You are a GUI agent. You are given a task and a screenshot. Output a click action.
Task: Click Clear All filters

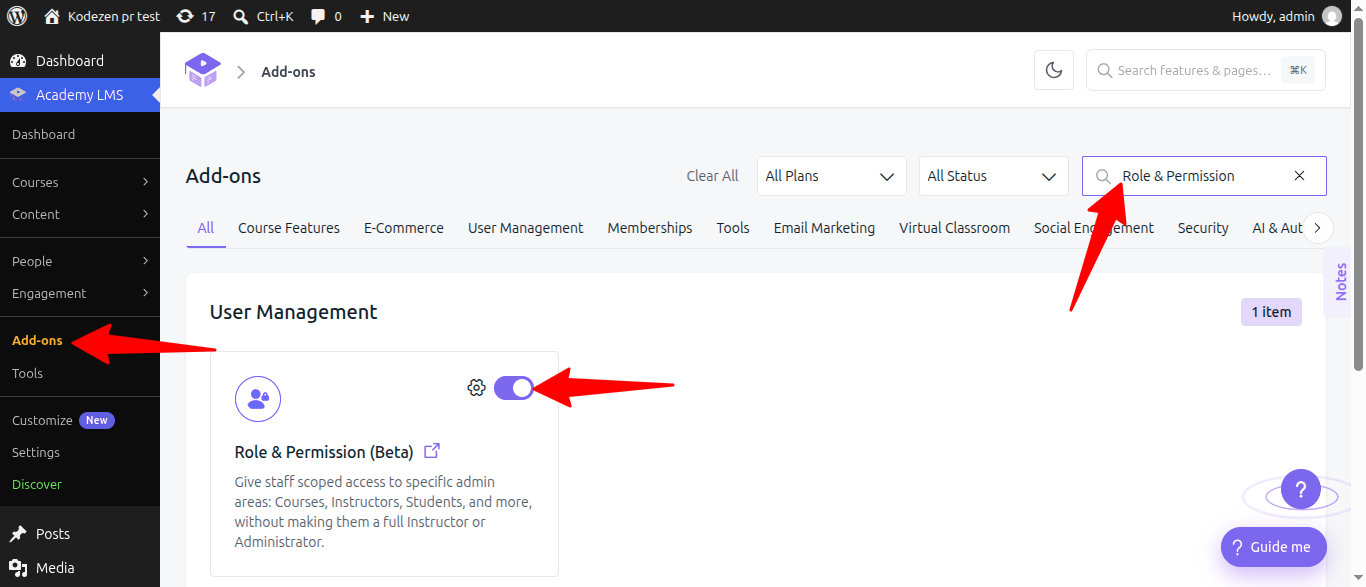712,176
